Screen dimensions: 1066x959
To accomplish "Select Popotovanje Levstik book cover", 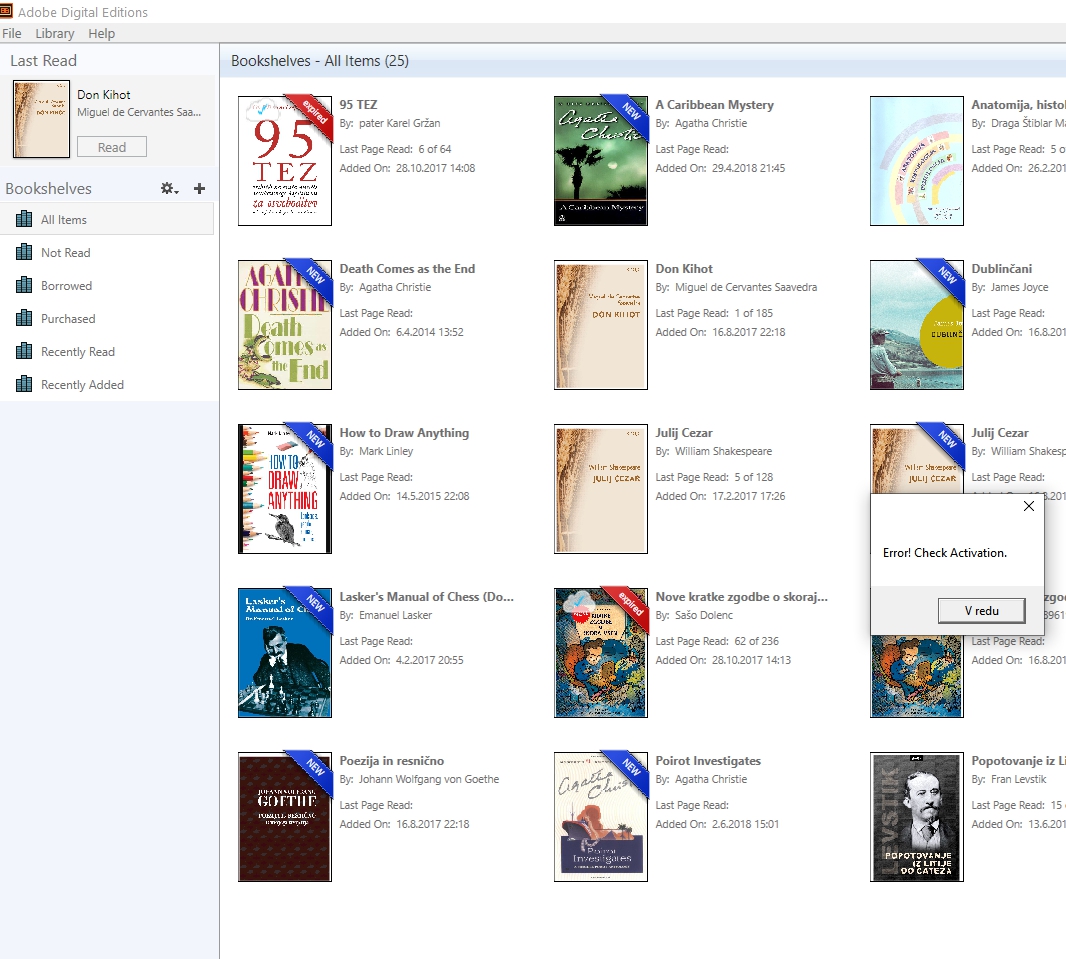I will (916, 816).
